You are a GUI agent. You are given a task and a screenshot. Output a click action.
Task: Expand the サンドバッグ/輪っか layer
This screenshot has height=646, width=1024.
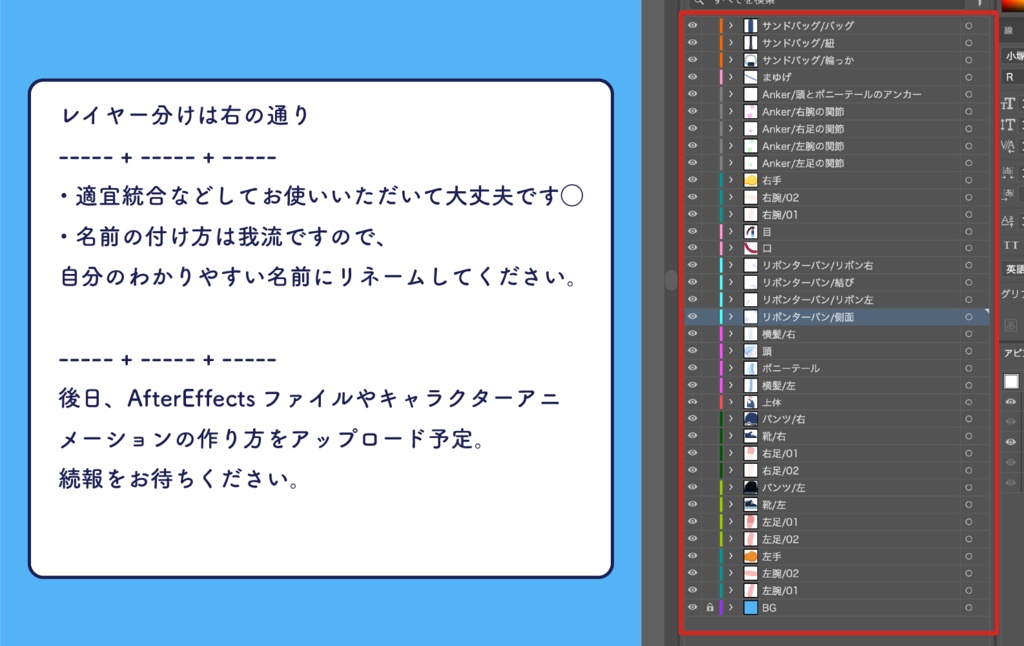coord(731,60)
